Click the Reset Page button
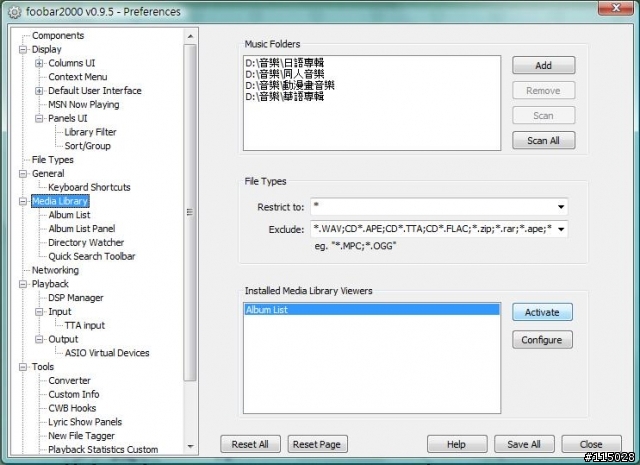Image resolution: width=640 pixels, height=465 pixels. point(317,444)
